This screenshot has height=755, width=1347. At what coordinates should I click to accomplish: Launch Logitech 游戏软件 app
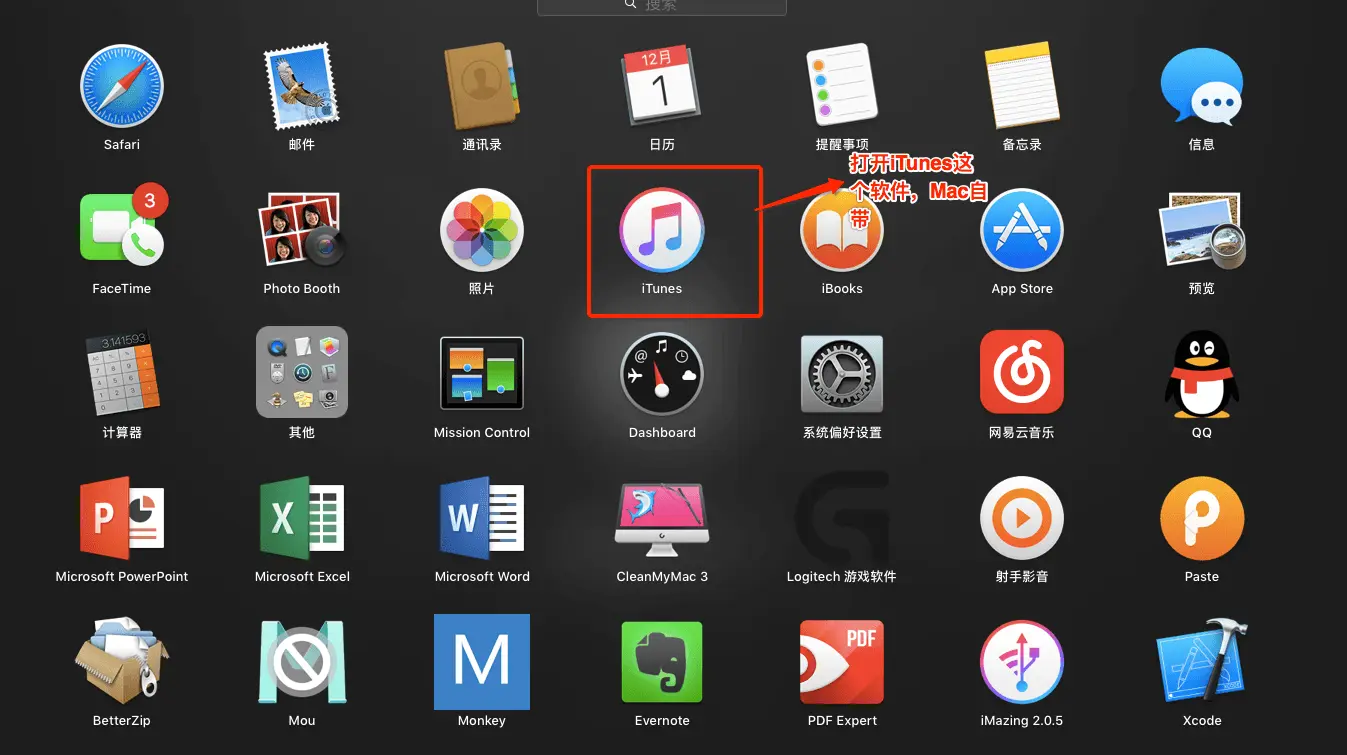point(842,518)
